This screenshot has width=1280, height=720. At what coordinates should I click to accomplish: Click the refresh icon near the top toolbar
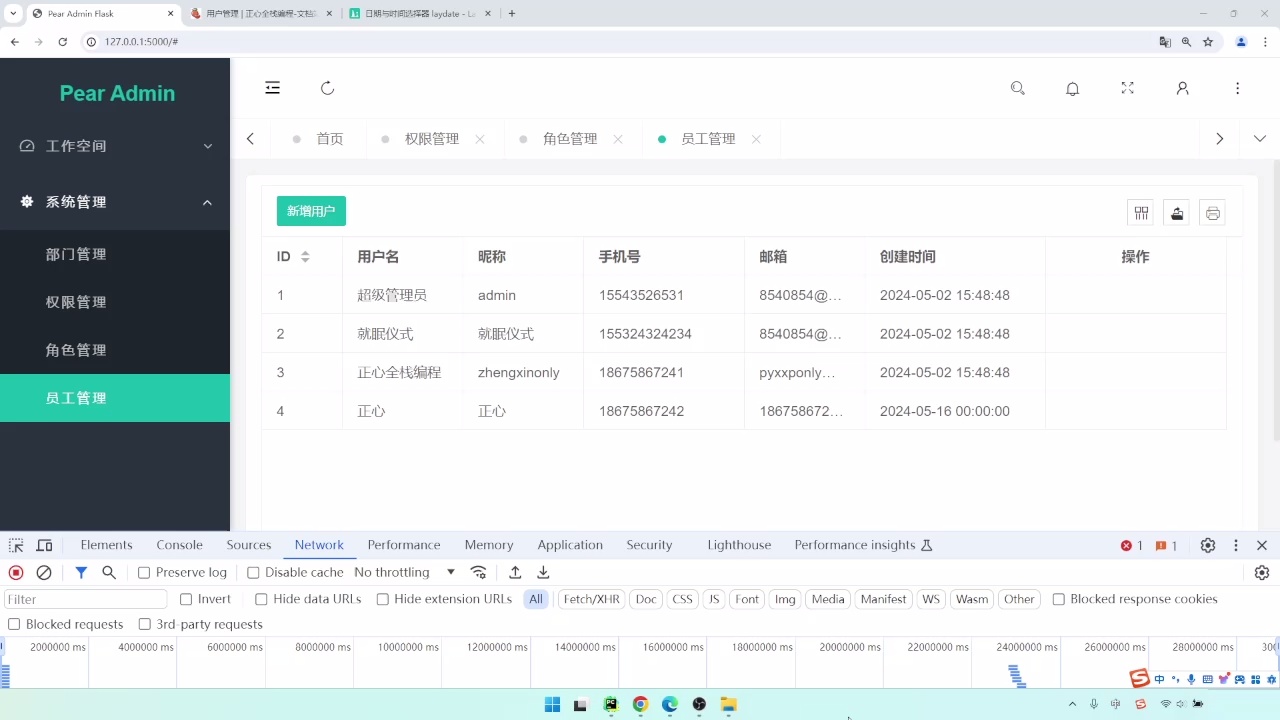coord(327,88)
